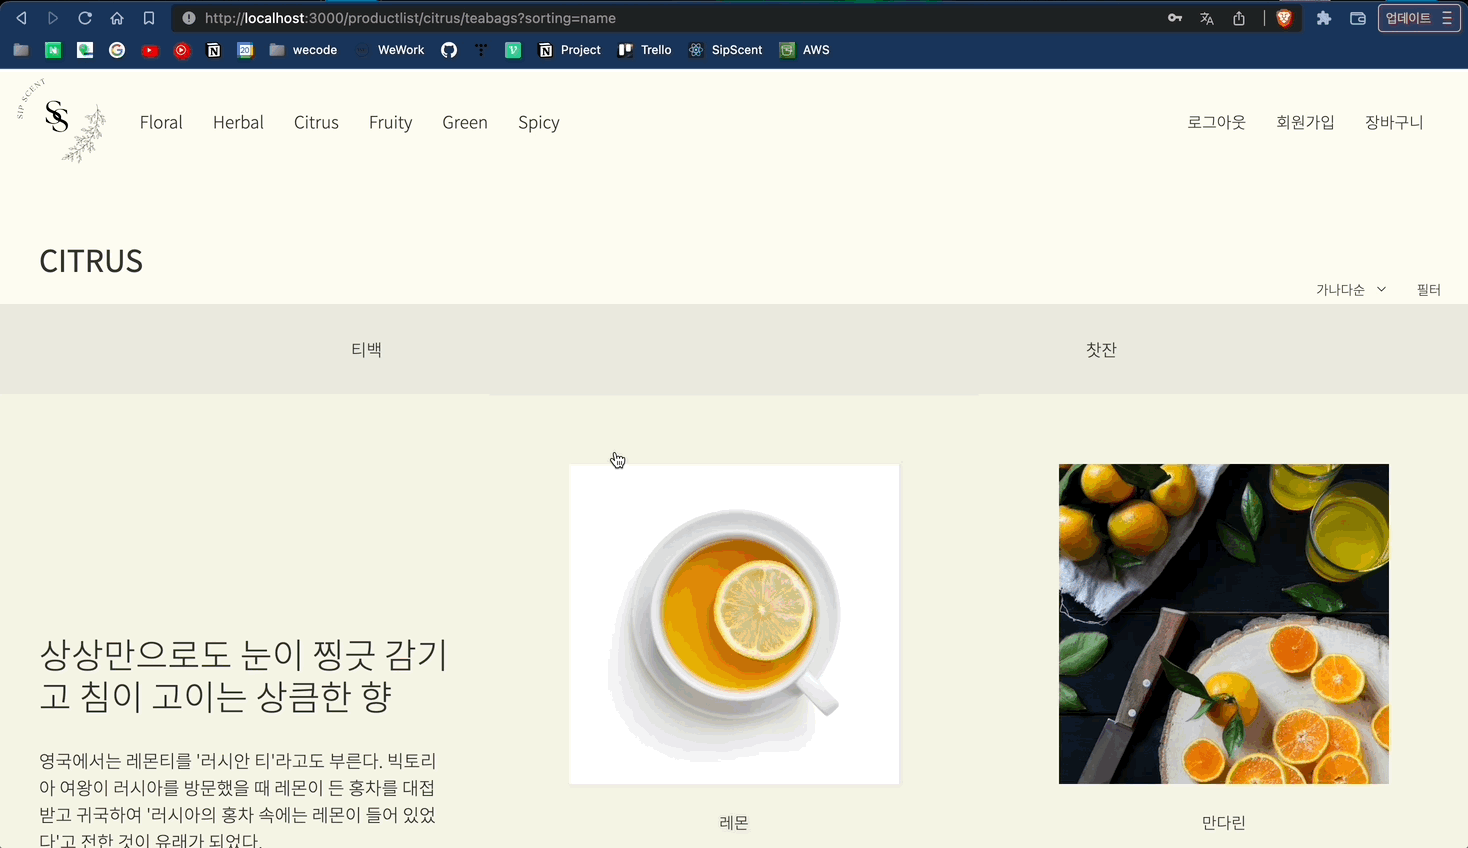Screen dimensions: 1468x848
Task: Open the saved passwords key icon
Action: pyautogui.click(x=1175, y=18)
